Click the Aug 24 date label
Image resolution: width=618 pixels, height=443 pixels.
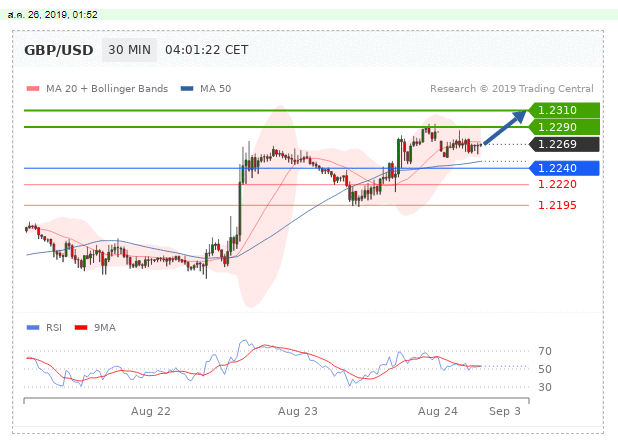(x=437, y=411)
